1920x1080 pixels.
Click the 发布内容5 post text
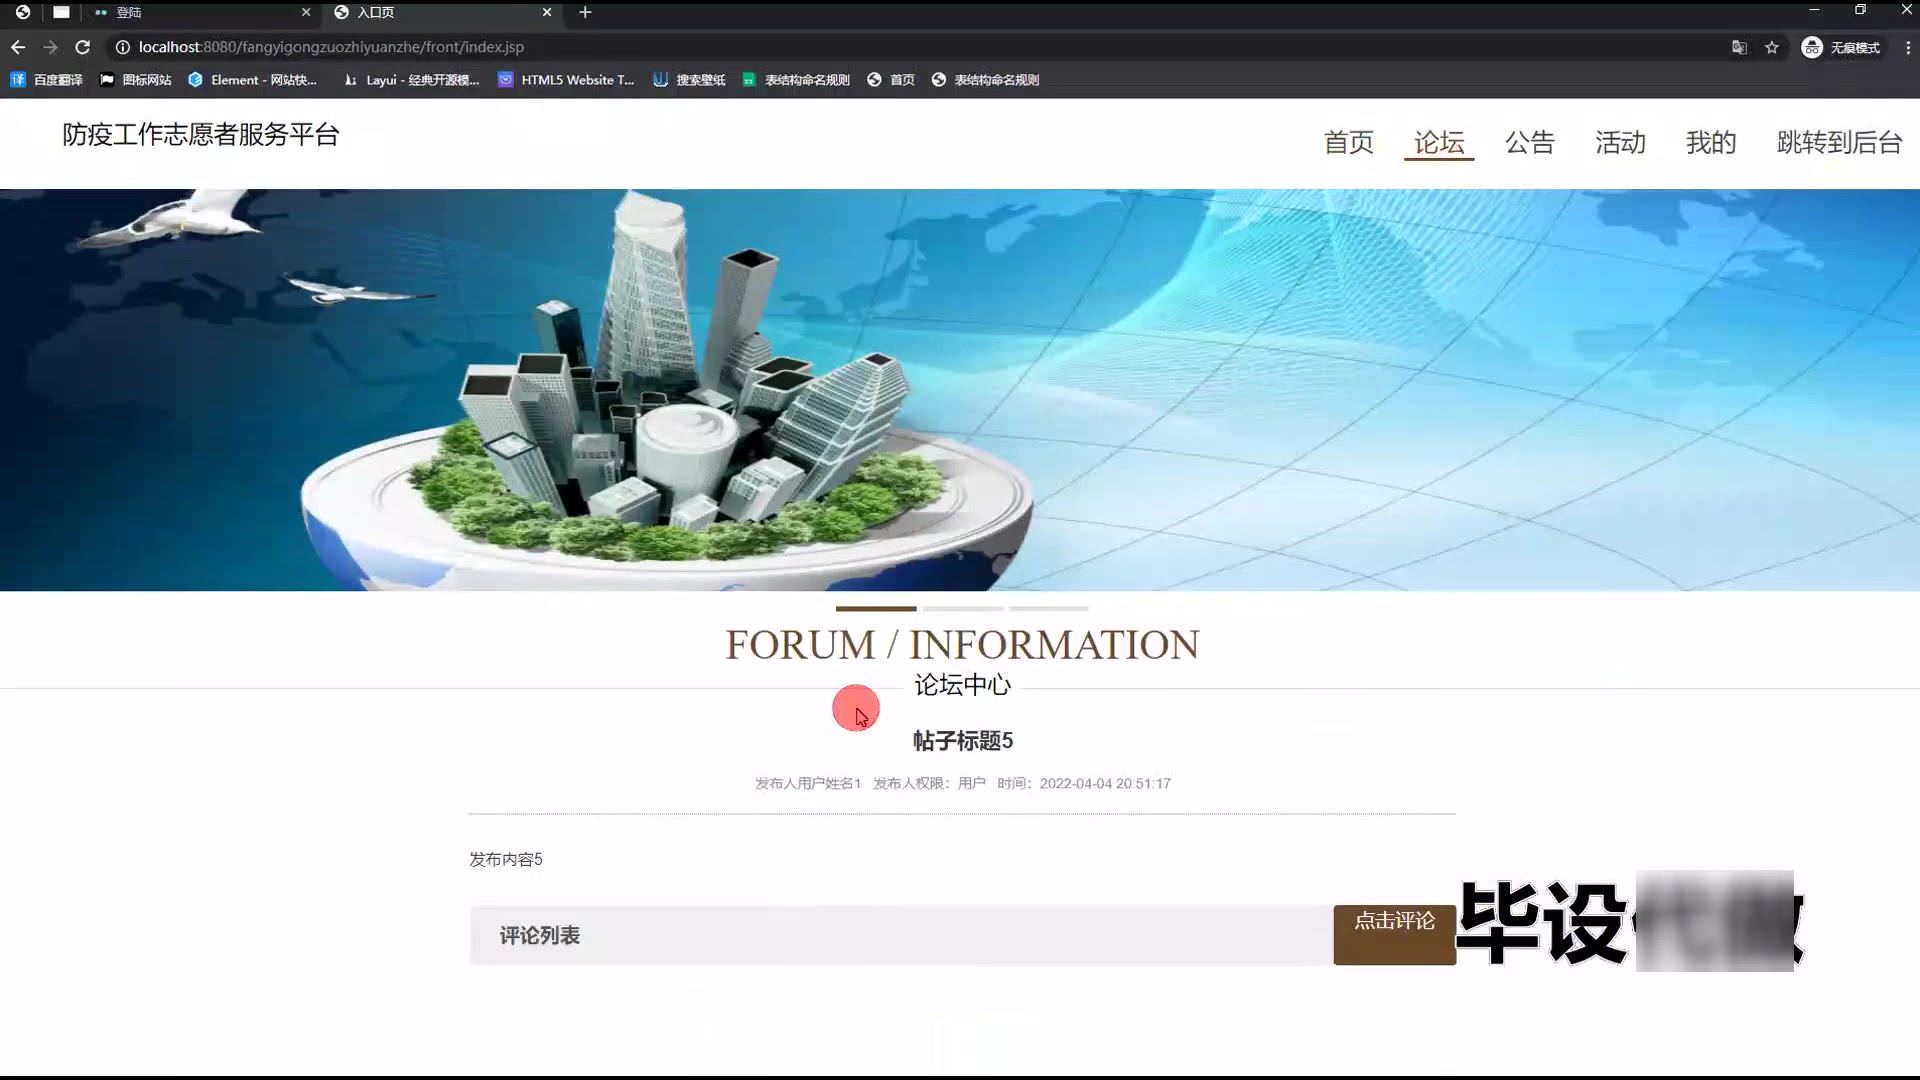click(506, 859)
